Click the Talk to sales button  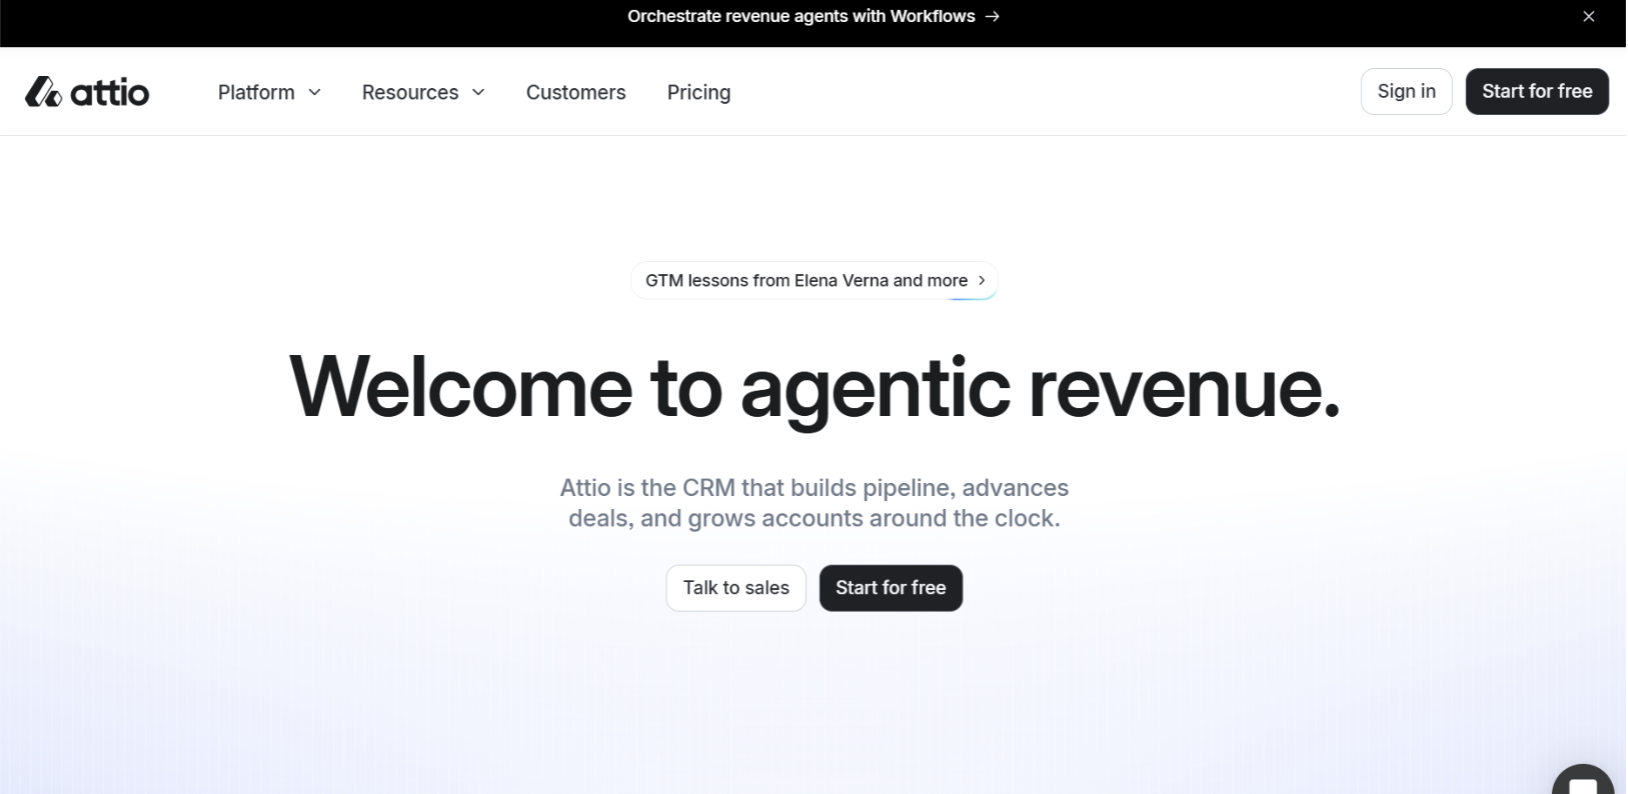pos(736,588)
